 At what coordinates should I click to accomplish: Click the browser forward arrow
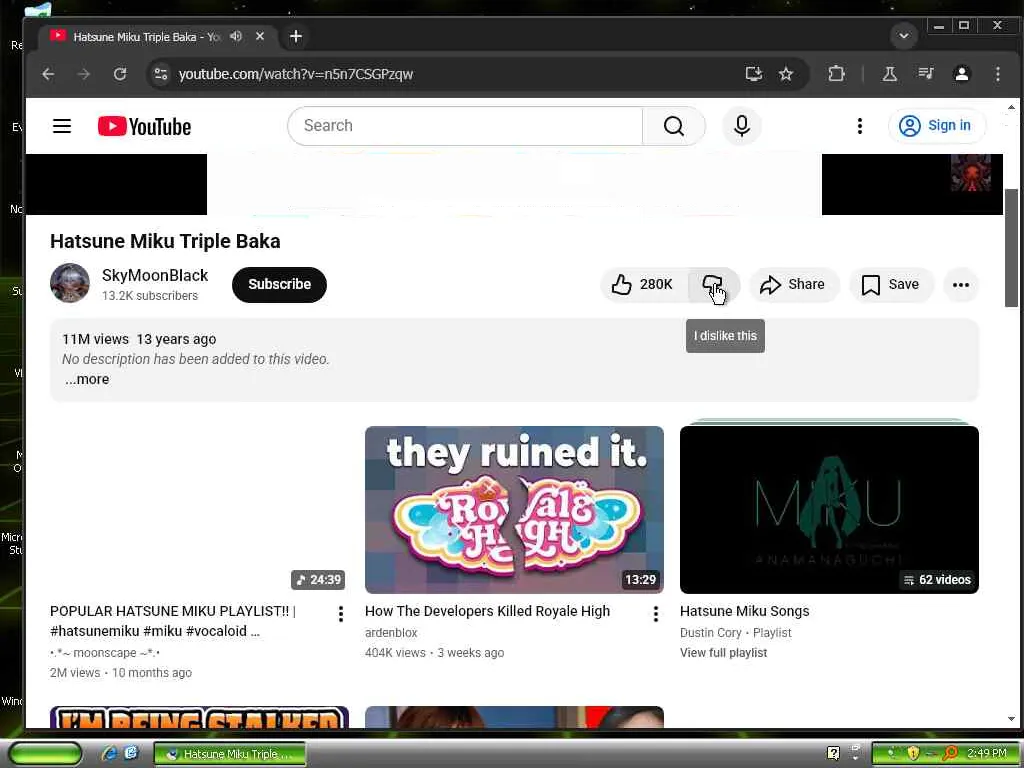[84, 74]
